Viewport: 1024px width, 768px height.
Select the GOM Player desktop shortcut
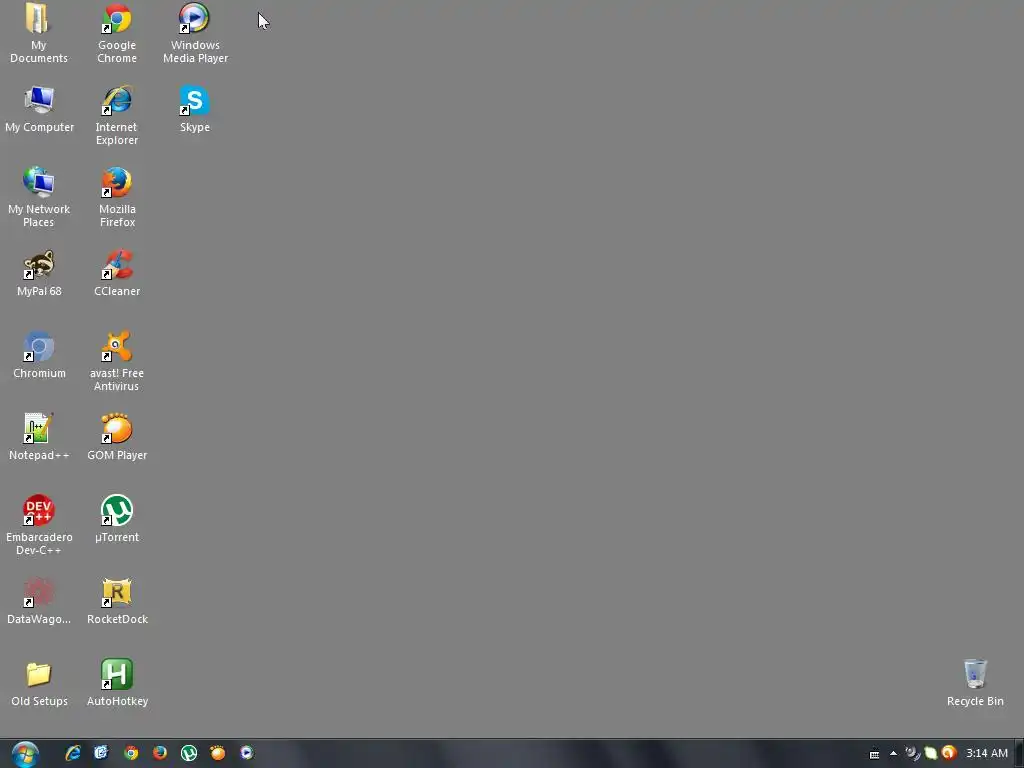click(117, 437)
